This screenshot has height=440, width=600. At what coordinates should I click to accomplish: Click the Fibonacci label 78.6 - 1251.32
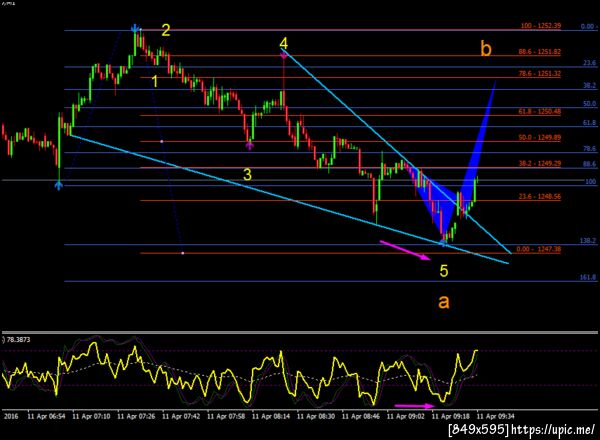tap(540, 73)
